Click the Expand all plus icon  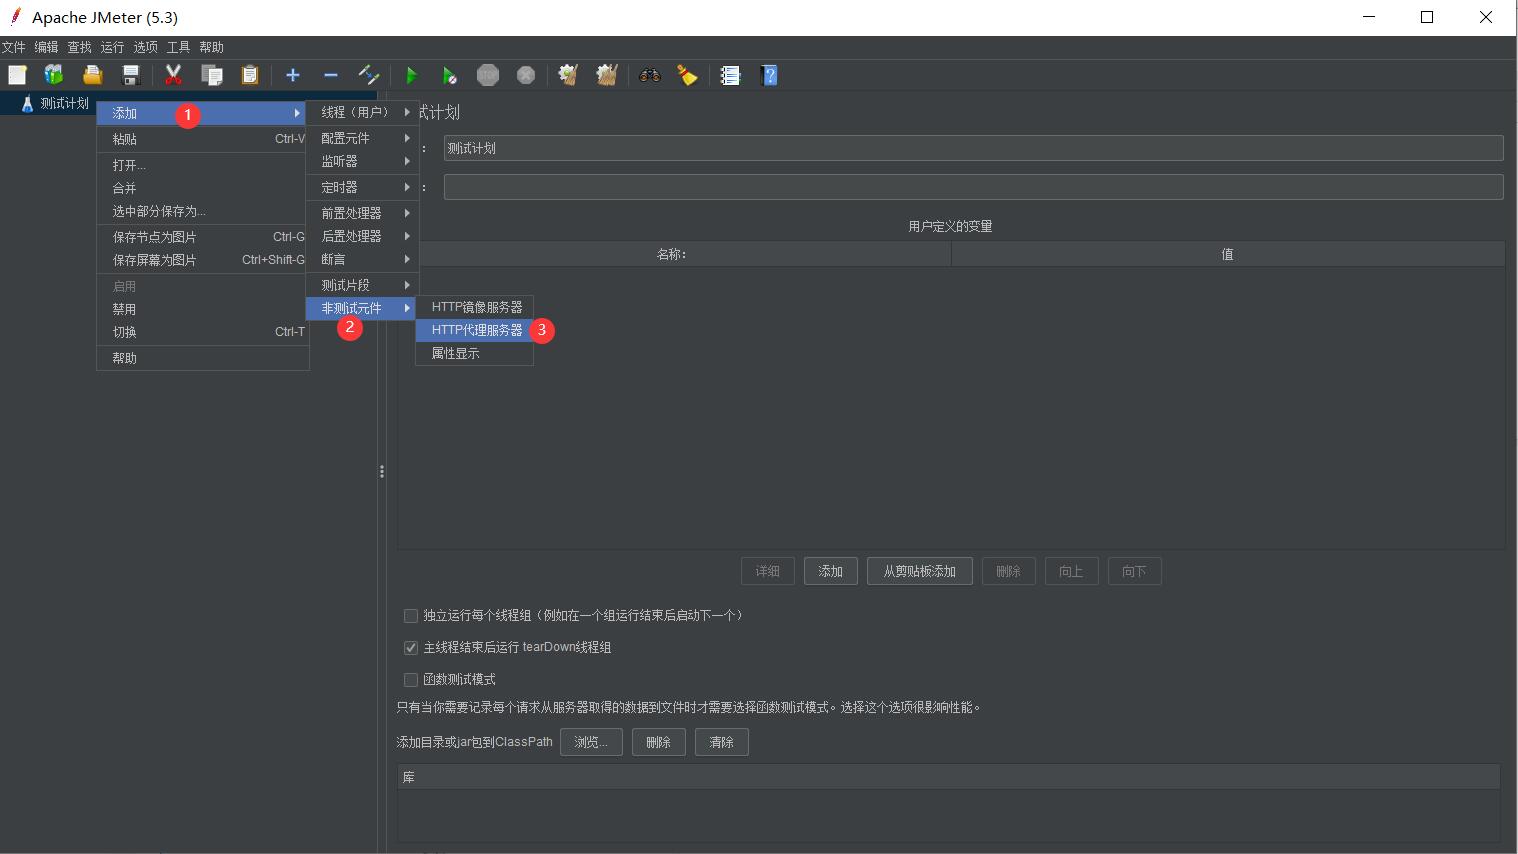[x=293, y=75]
